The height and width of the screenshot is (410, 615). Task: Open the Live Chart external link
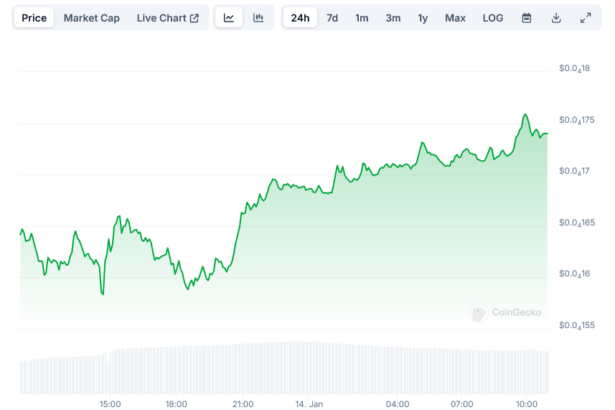point(167,18)
